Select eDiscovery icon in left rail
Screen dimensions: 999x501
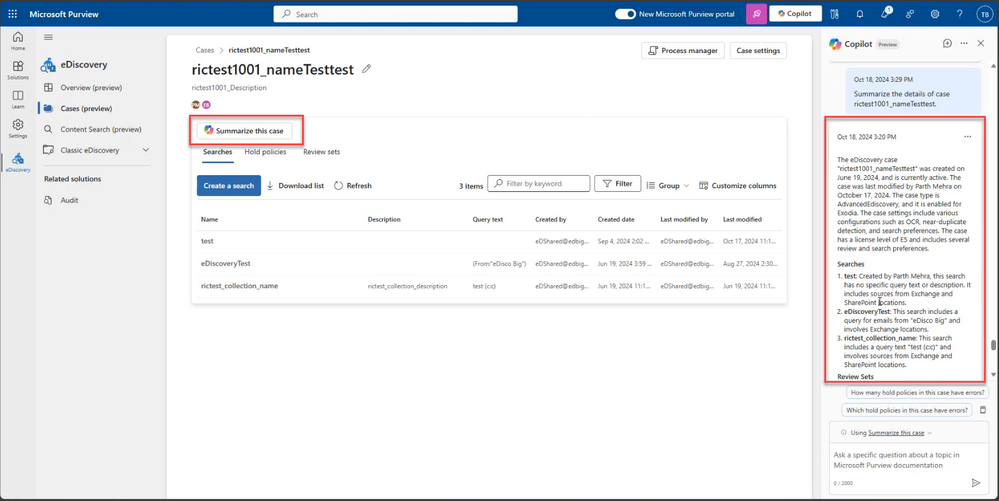click(18, 163)
